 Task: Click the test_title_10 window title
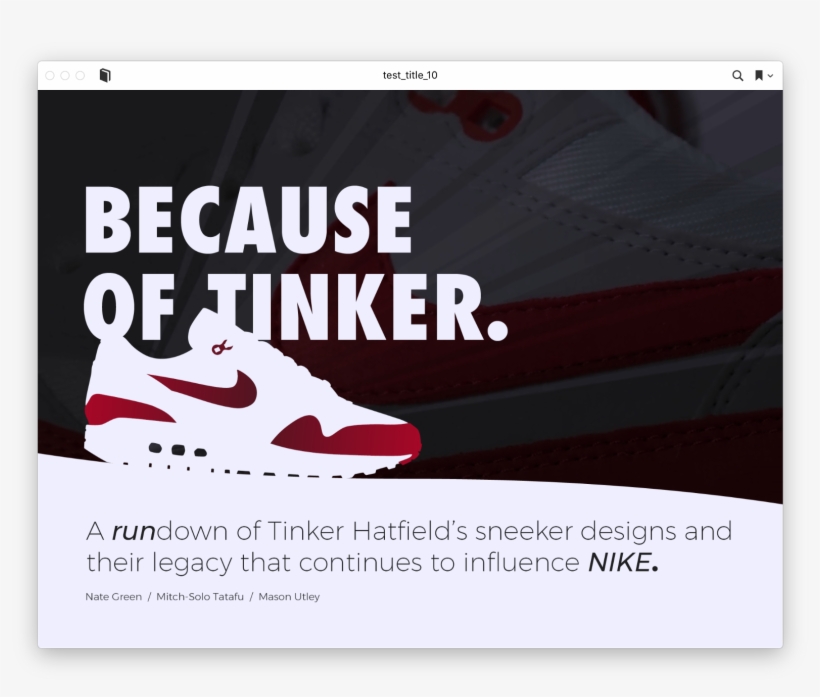click(410, 75)
